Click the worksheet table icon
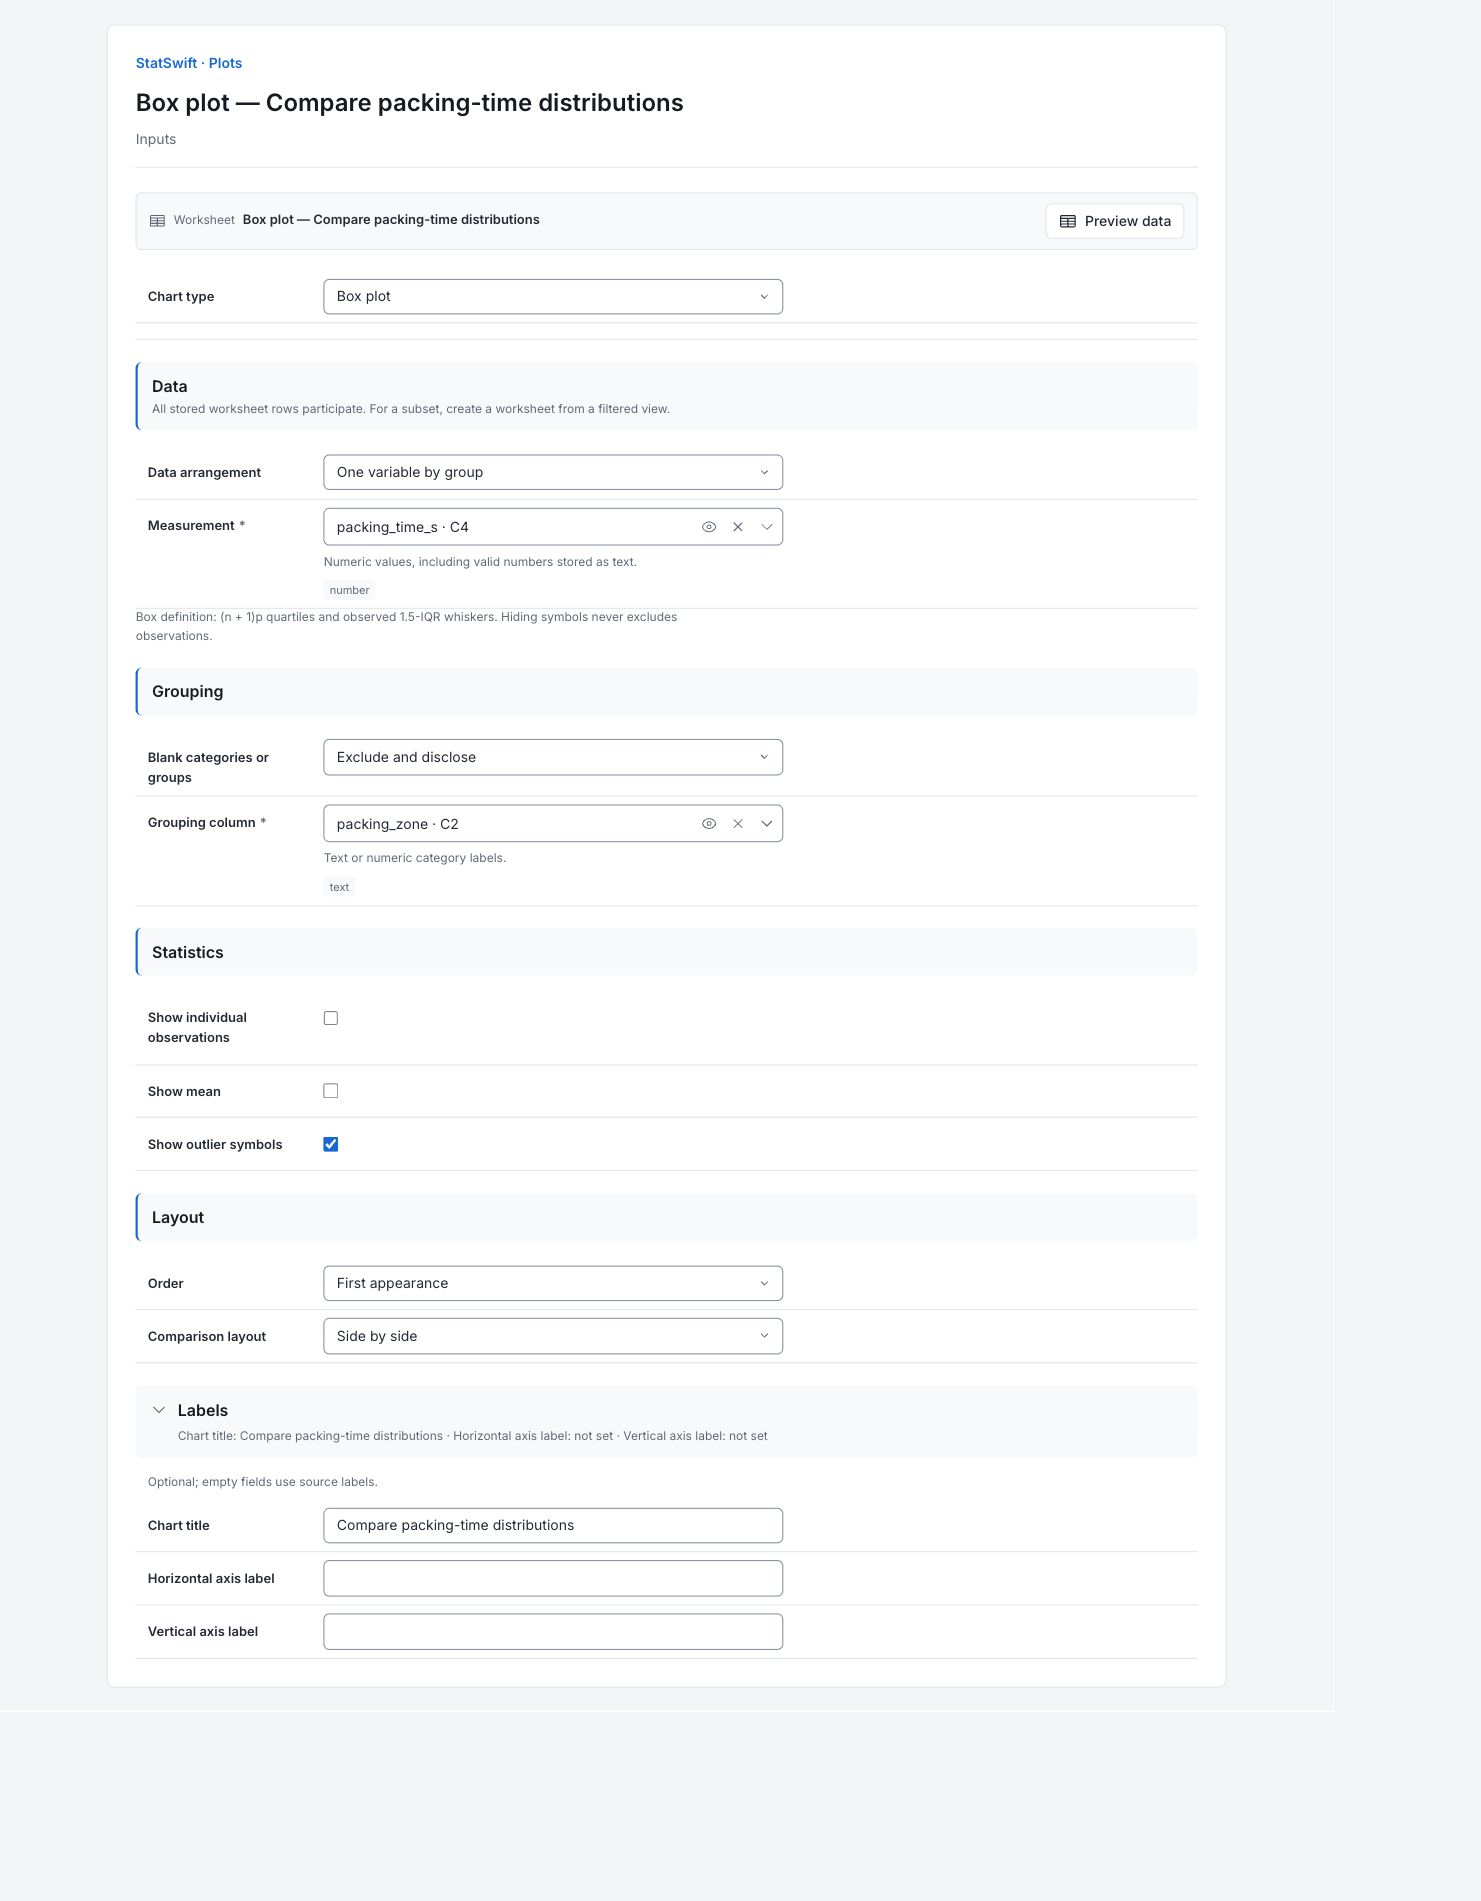The image size is (1481, 1901). point(157,221)
